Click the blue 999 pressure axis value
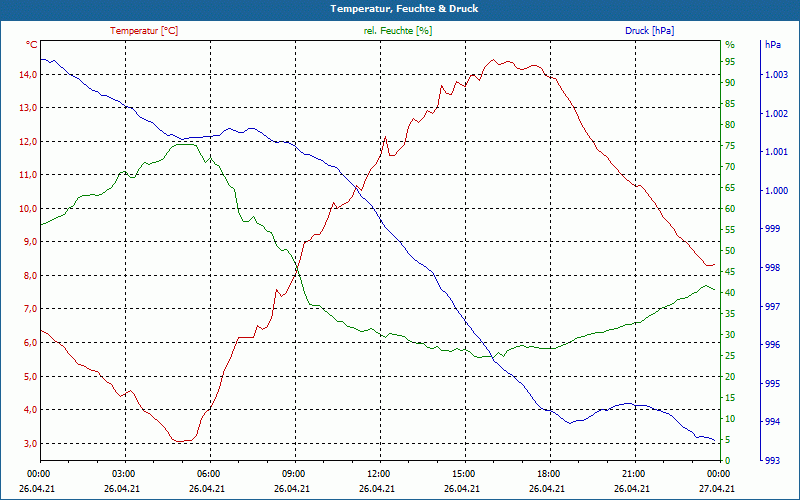The image size is (800, 500). point(773,229)
